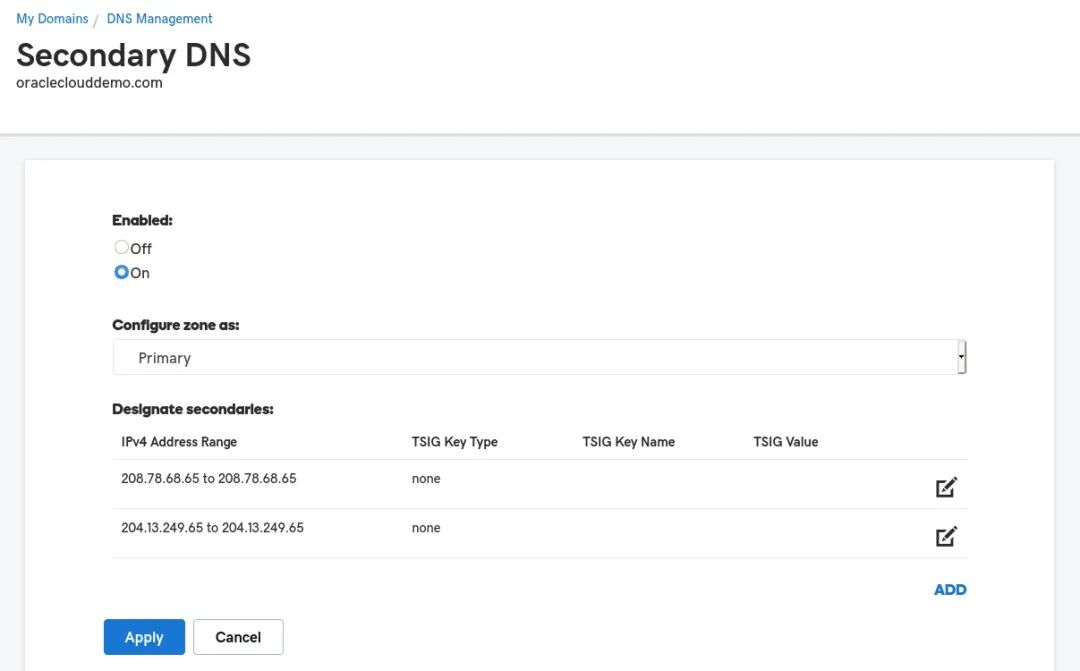Select the Off radio button
This screenshot has width=1080, height=671.
coord(122,247)
